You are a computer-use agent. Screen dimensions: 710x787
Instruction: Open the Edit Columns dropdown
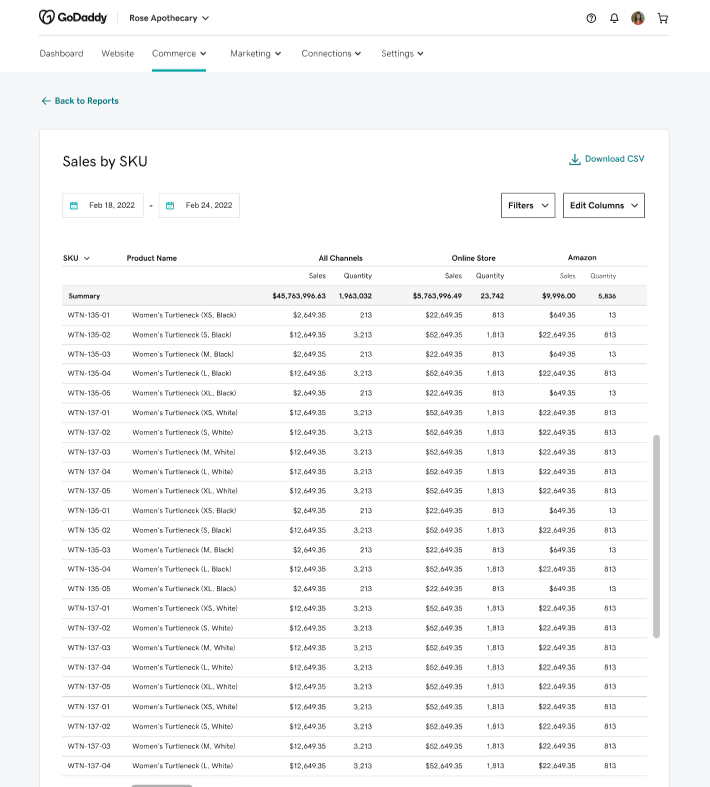[603, 205]
